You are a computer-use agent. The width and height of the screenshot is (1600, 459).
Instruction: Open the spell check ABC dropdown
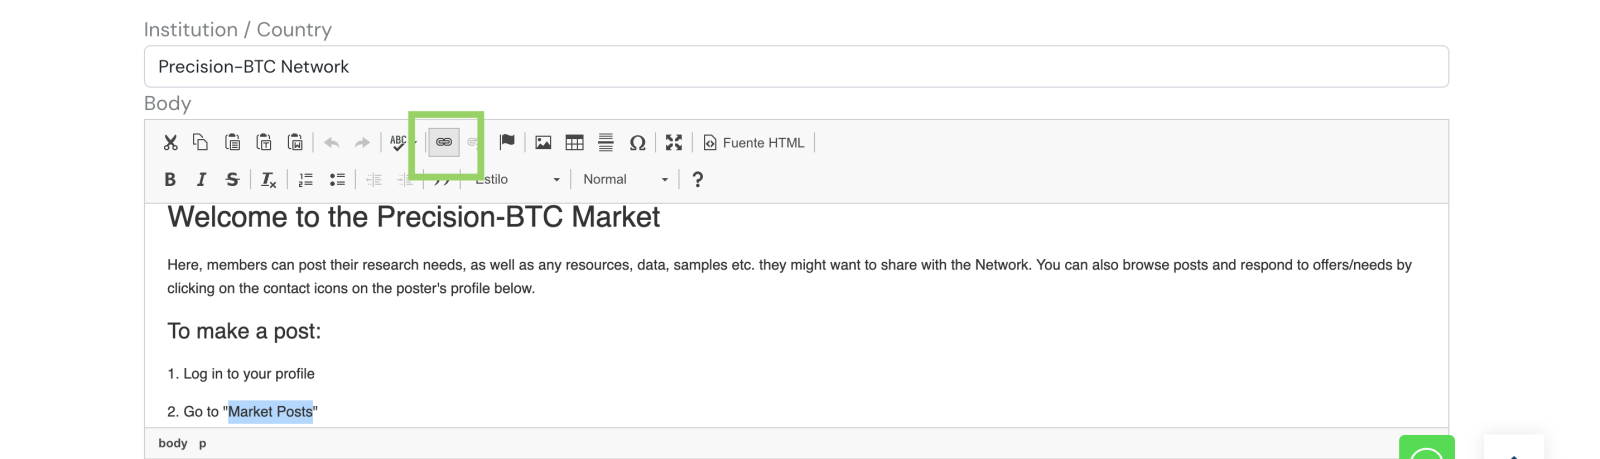[x=415, y=143]
